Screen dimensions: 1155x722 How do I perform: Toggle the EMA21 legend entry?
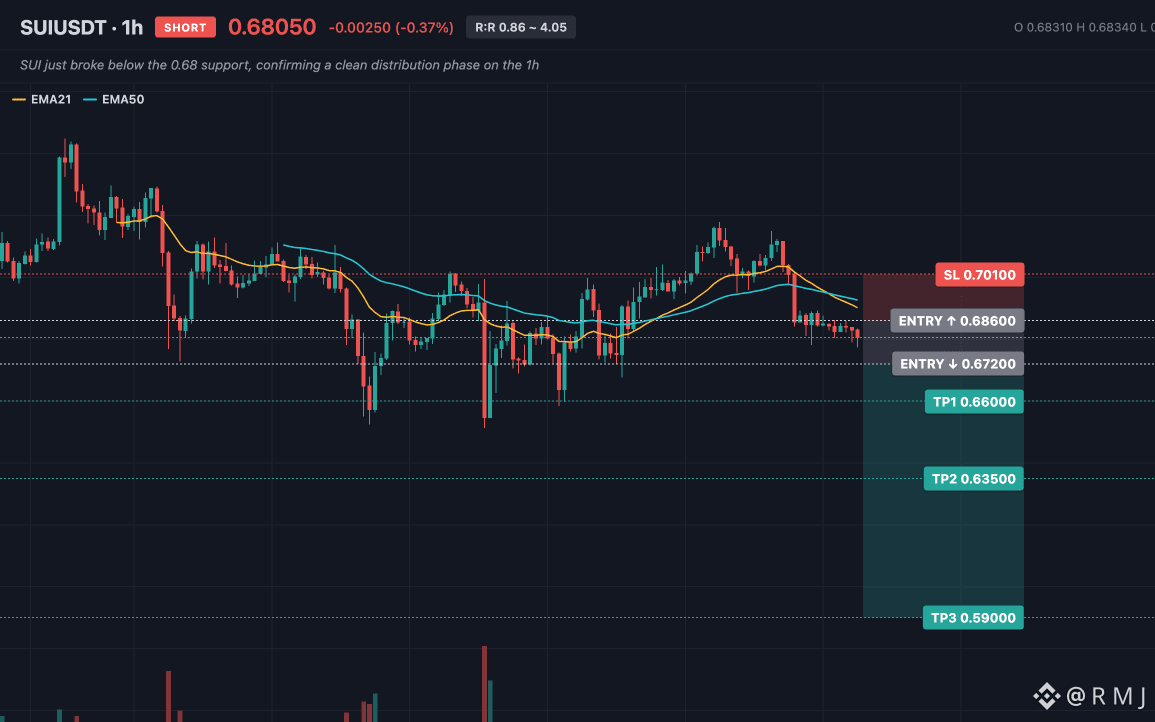click(x=42, y=99)
